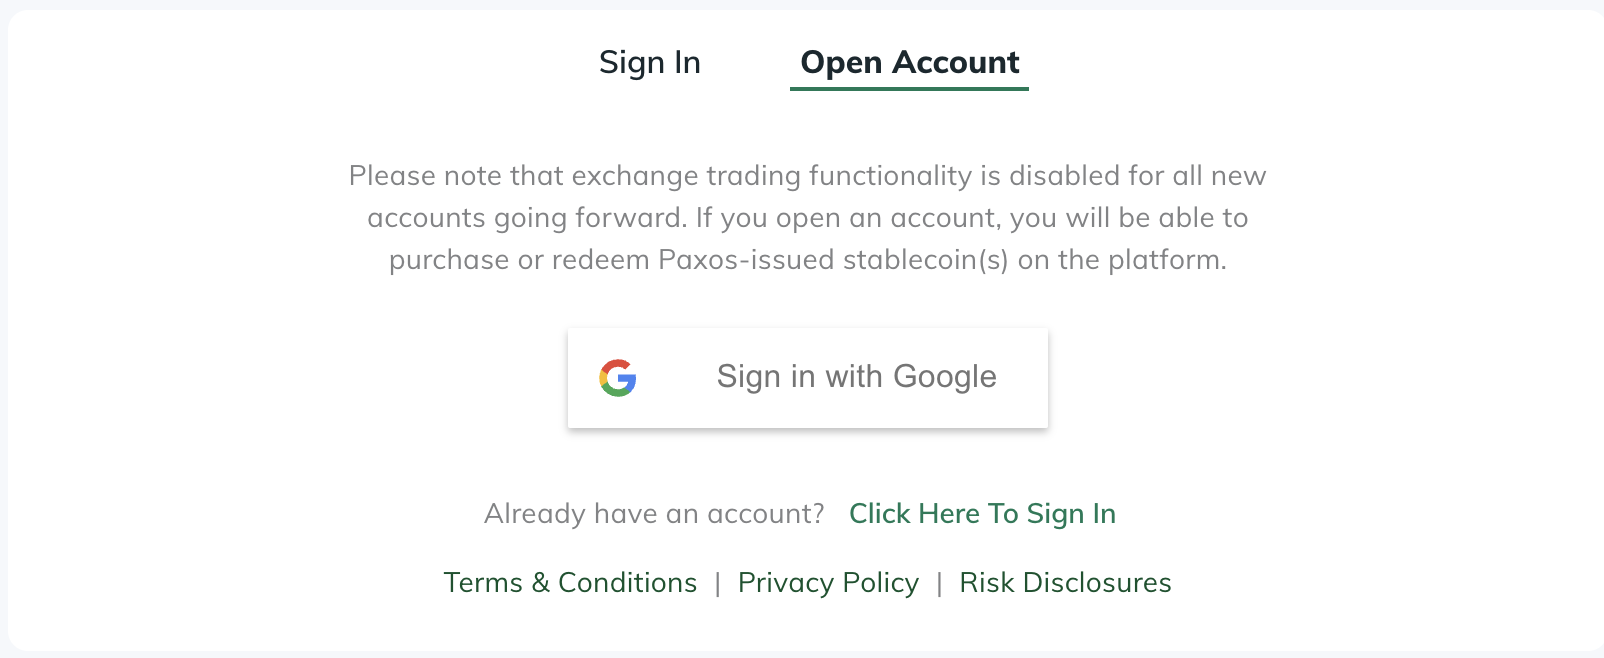Click the Google "G" logo icon
This screenshot has width=1604, height=658.
pos(618,378)
